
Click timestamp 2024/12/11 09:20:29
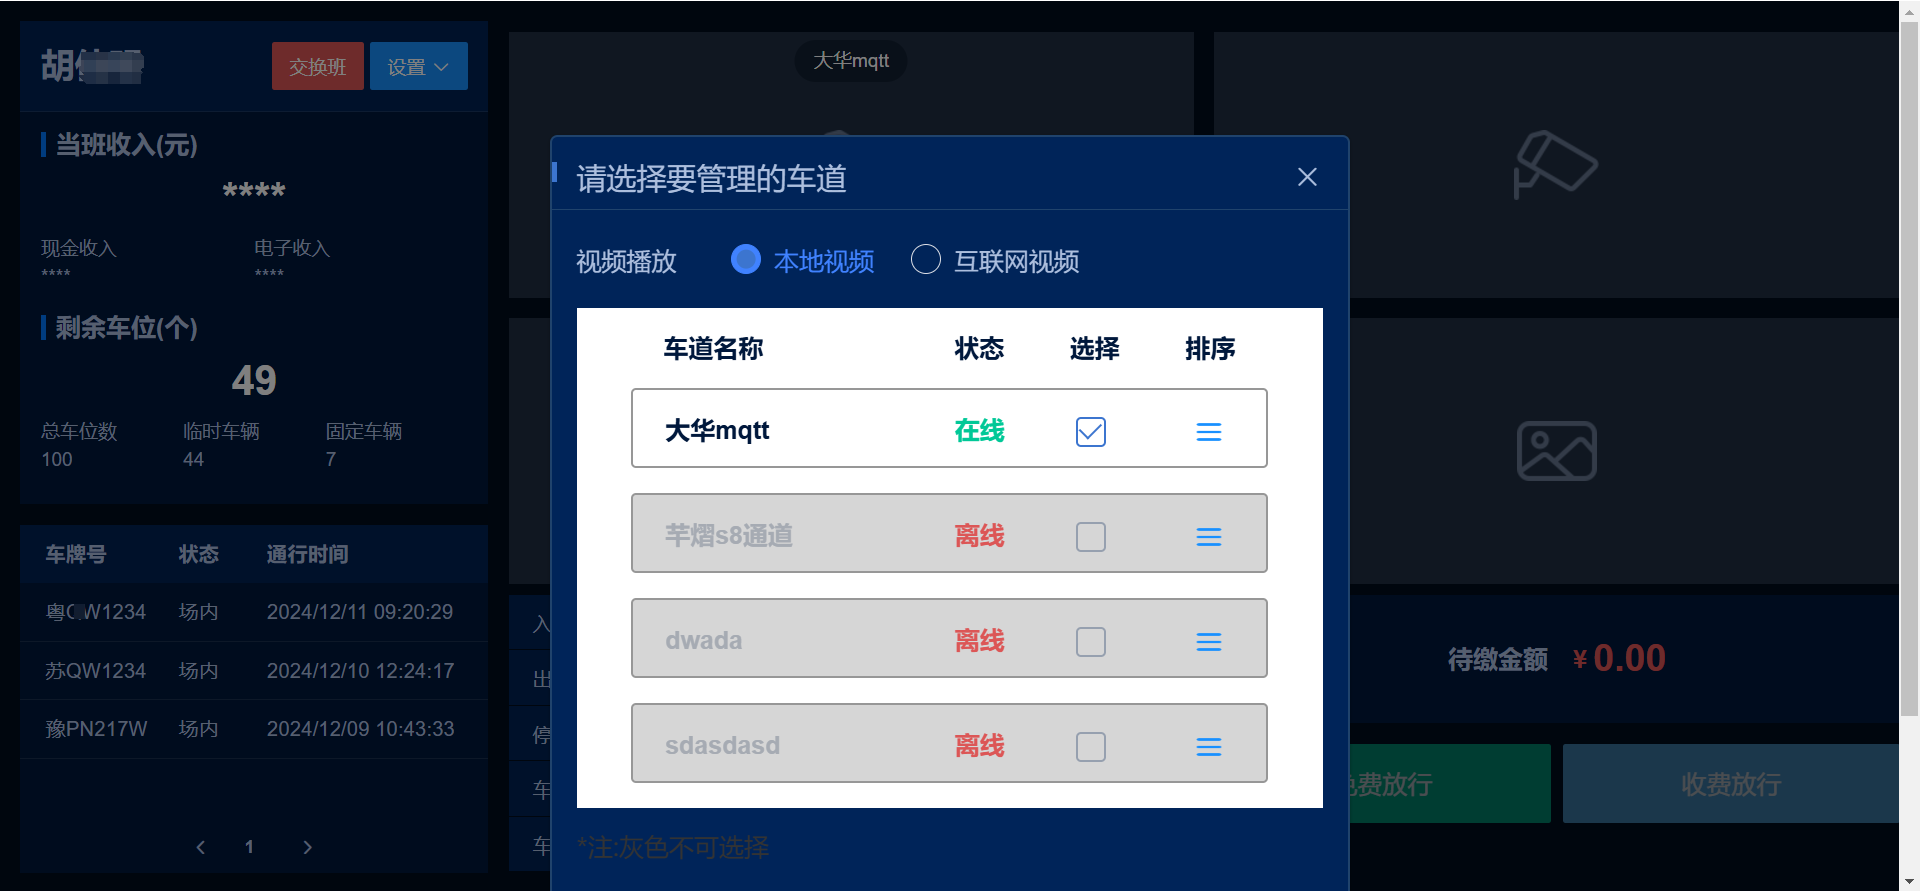360,612
